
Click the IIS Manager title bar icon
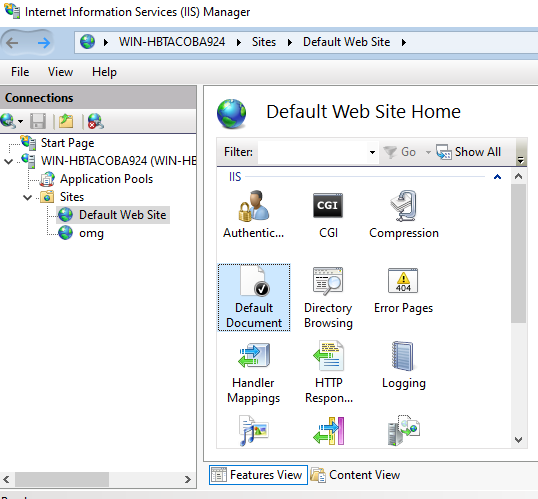point(12,10)
